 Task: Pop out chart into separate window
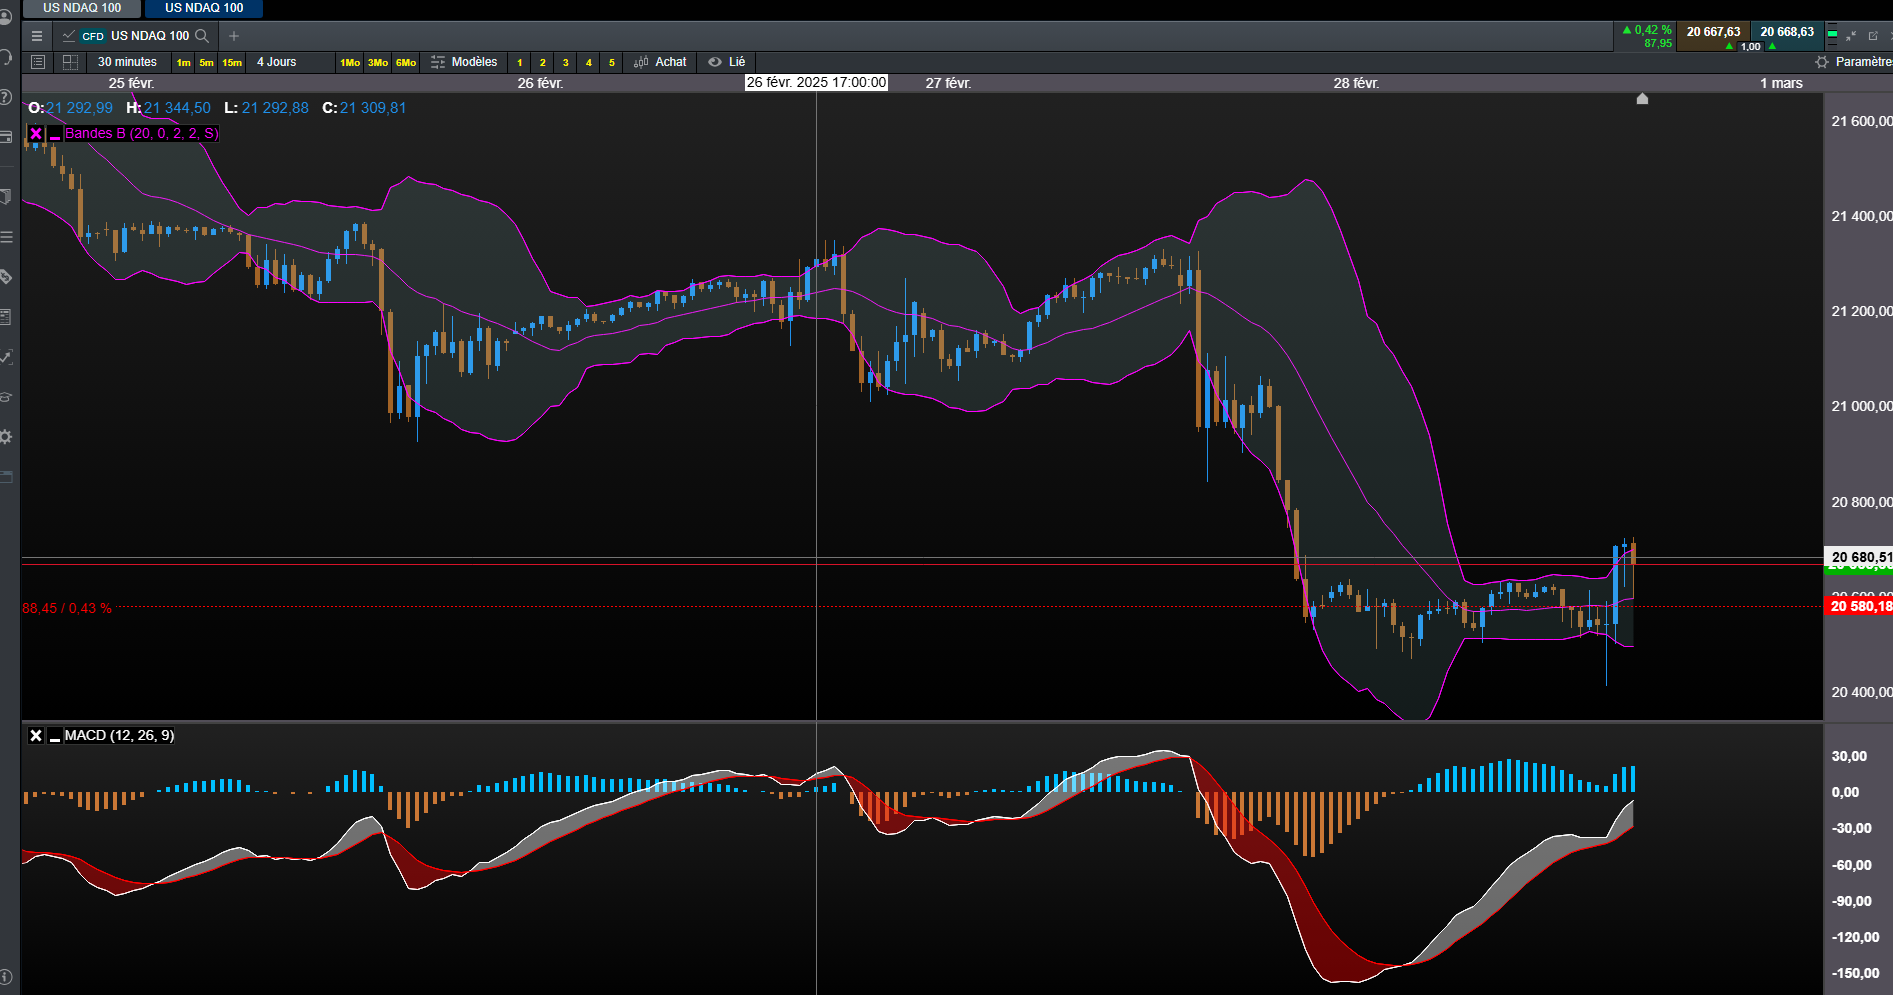(x=1873, y=36)
